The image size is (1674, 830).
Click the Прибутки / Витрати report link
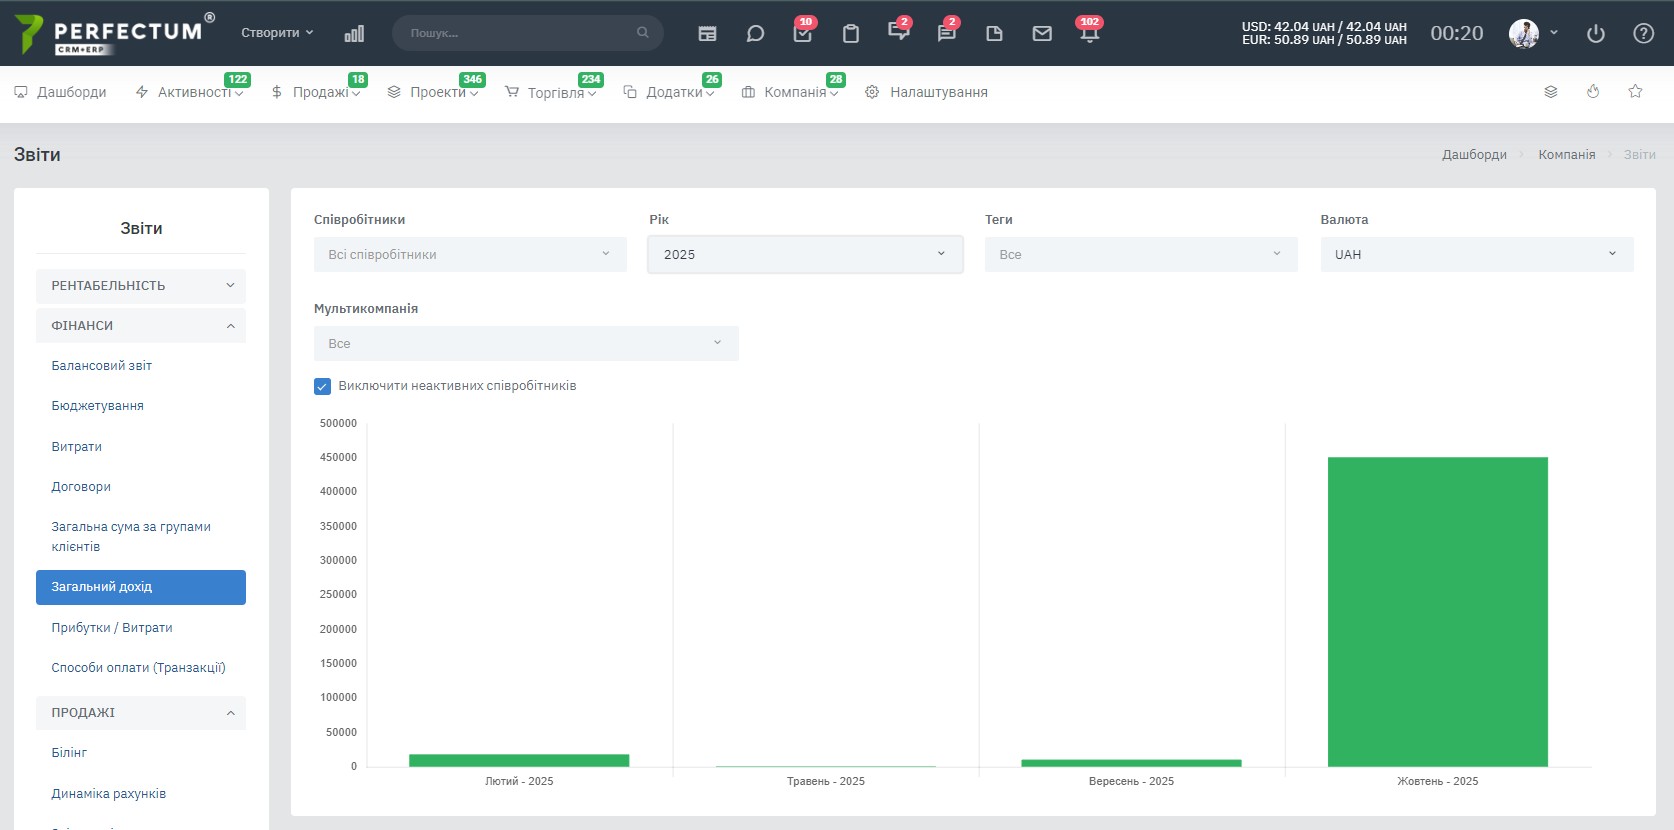(x=112, y=628)
